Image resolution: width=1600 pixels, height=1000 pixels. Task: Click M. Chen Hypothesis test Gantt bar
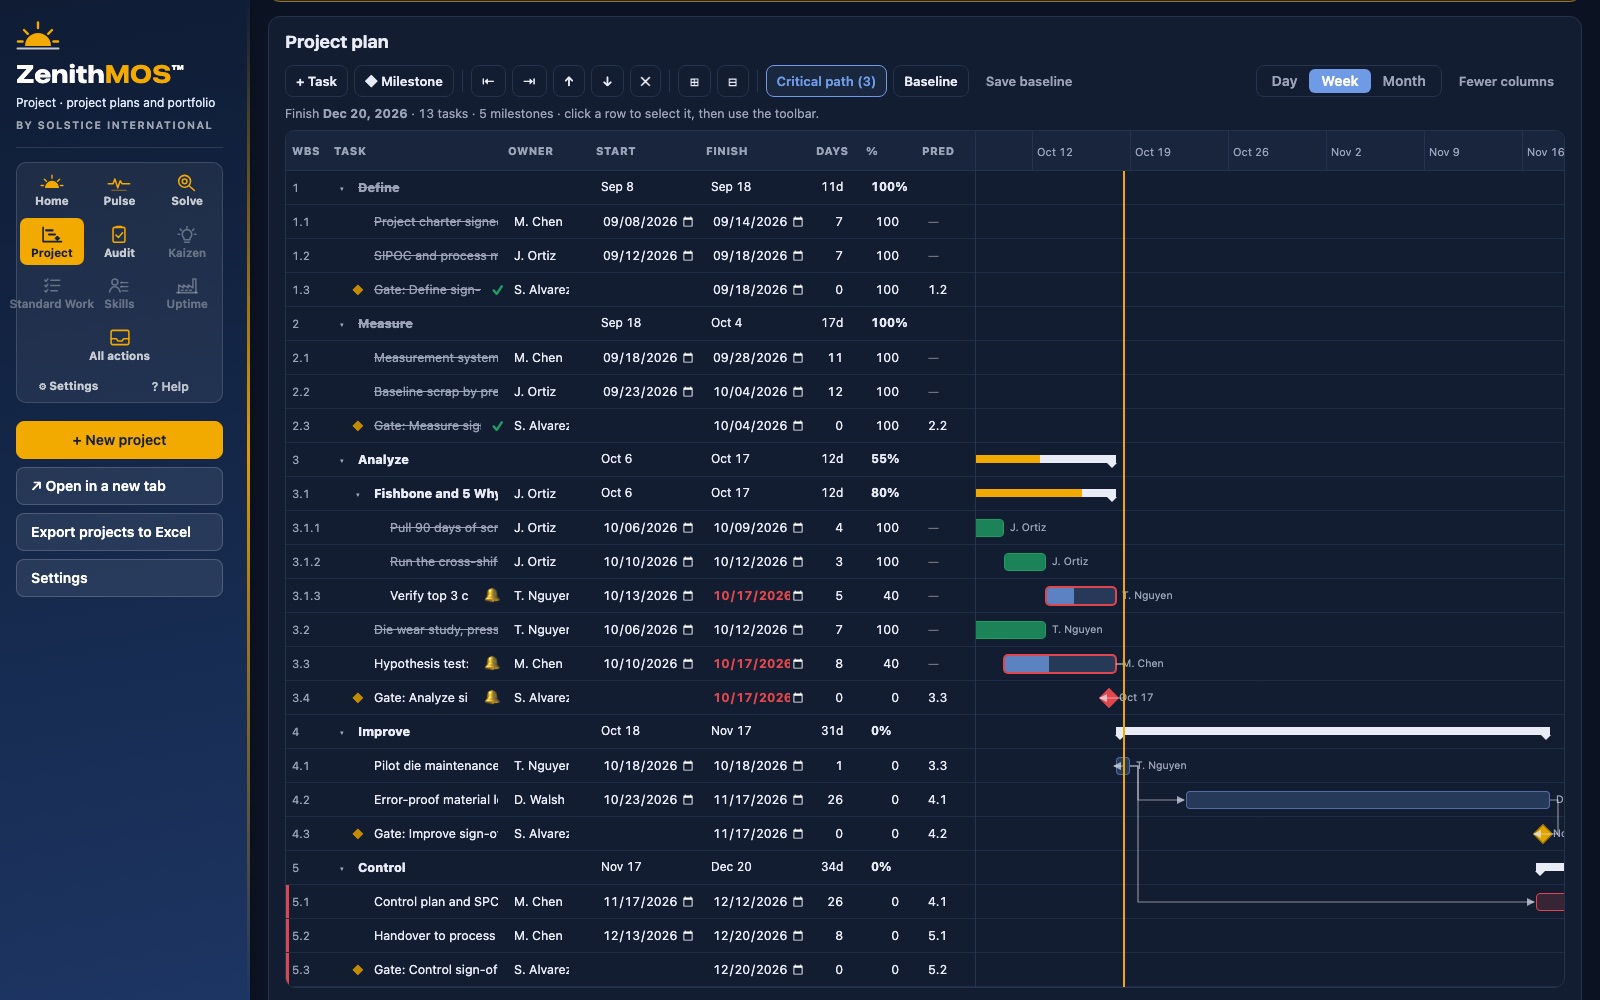[1060, 664]
